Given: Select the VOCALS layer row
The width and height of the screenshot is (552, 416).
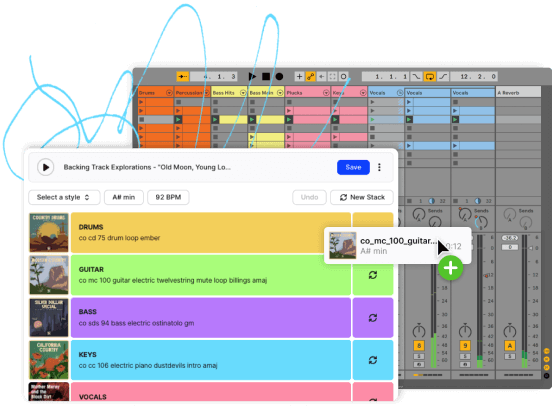Looking at the screenshot, I should [x=211, y=392].
